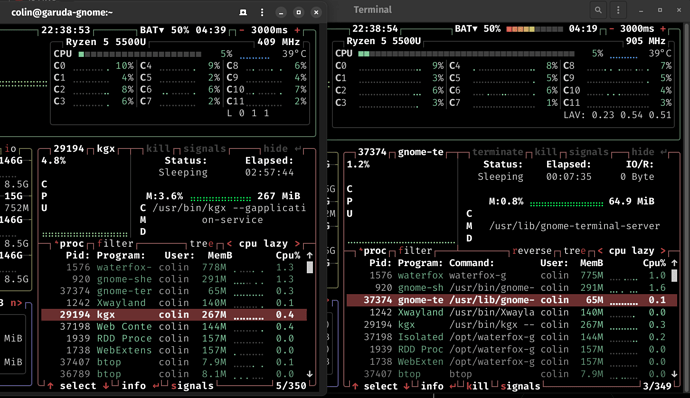Click info in Terminal proc footer
Viewport: 690px width, 398px height.
click(432, 387)
